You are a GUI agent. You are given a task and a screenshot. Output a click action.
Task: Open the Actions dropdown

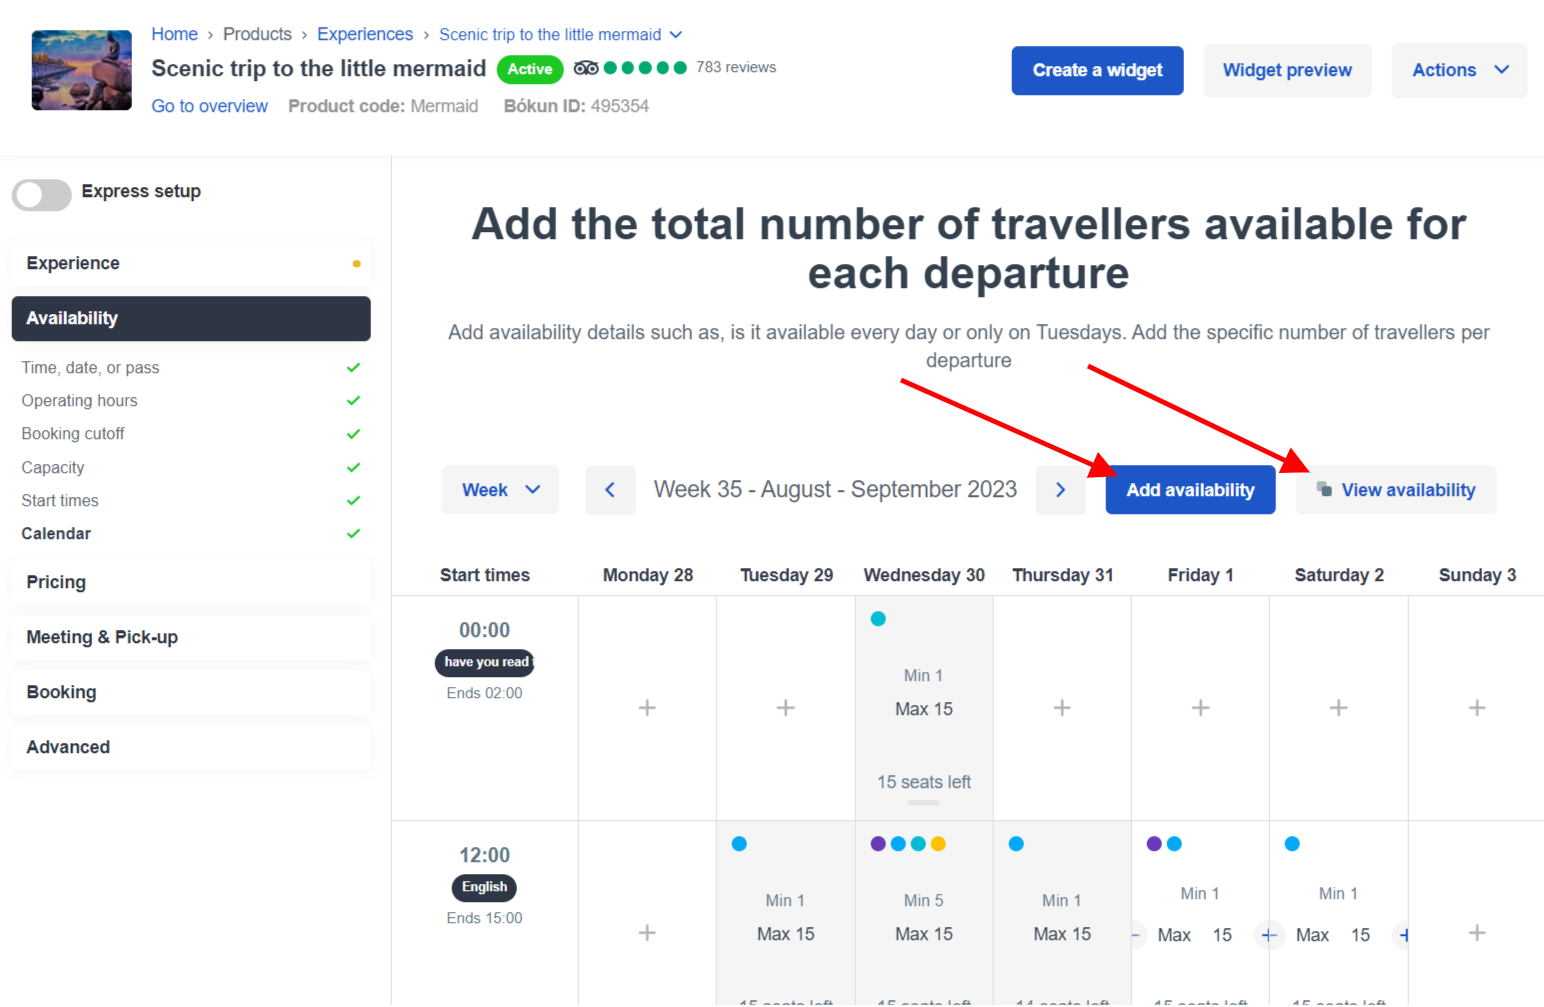[1459, 70]
